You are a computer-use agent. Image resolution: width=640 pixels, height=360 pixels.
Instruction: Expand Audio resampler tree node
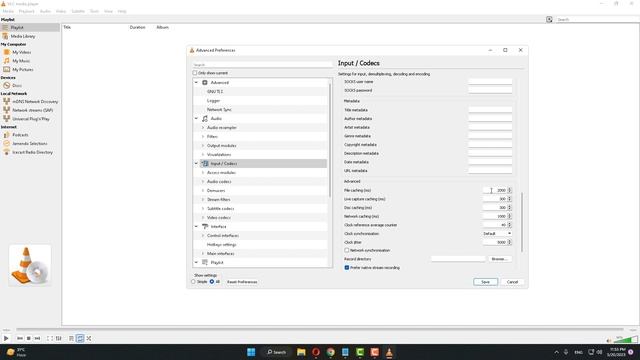203,128
